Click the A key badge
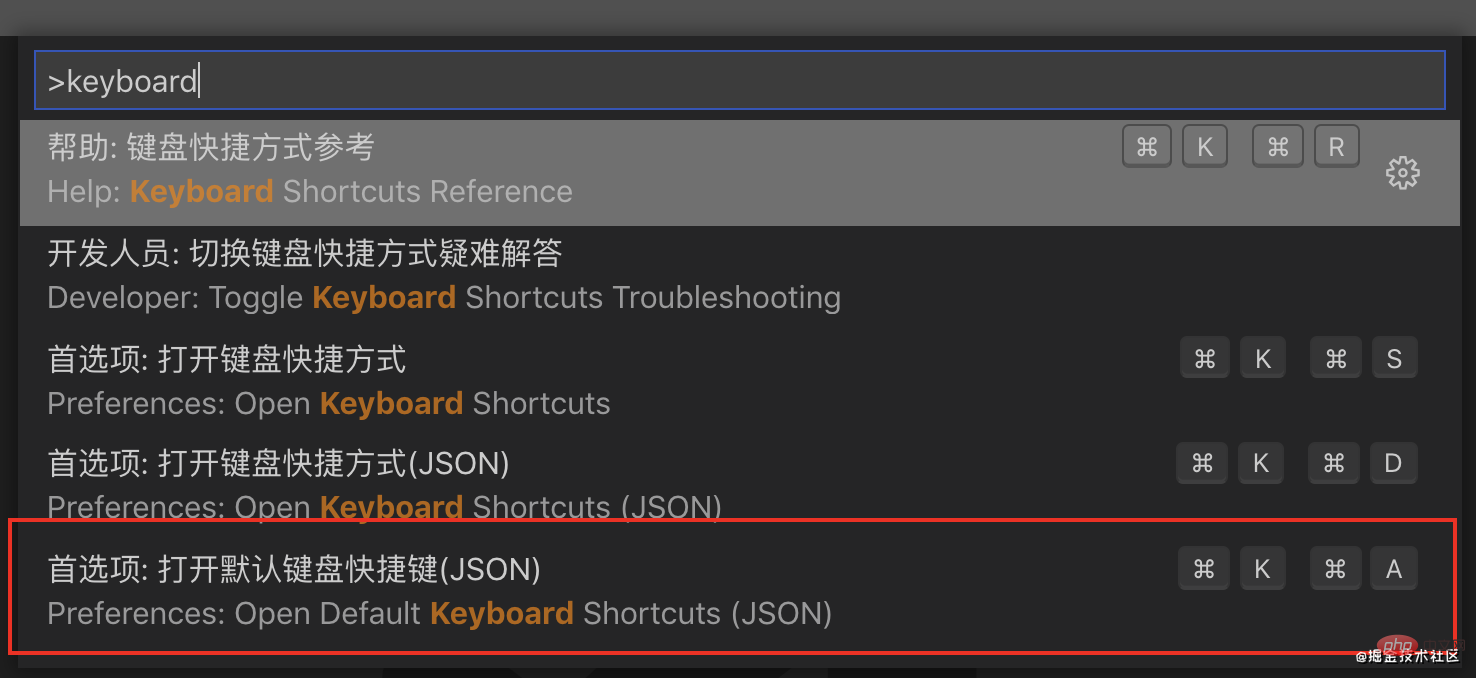The height and width of the screenshot is (678, 1476). pos(1394,569)
